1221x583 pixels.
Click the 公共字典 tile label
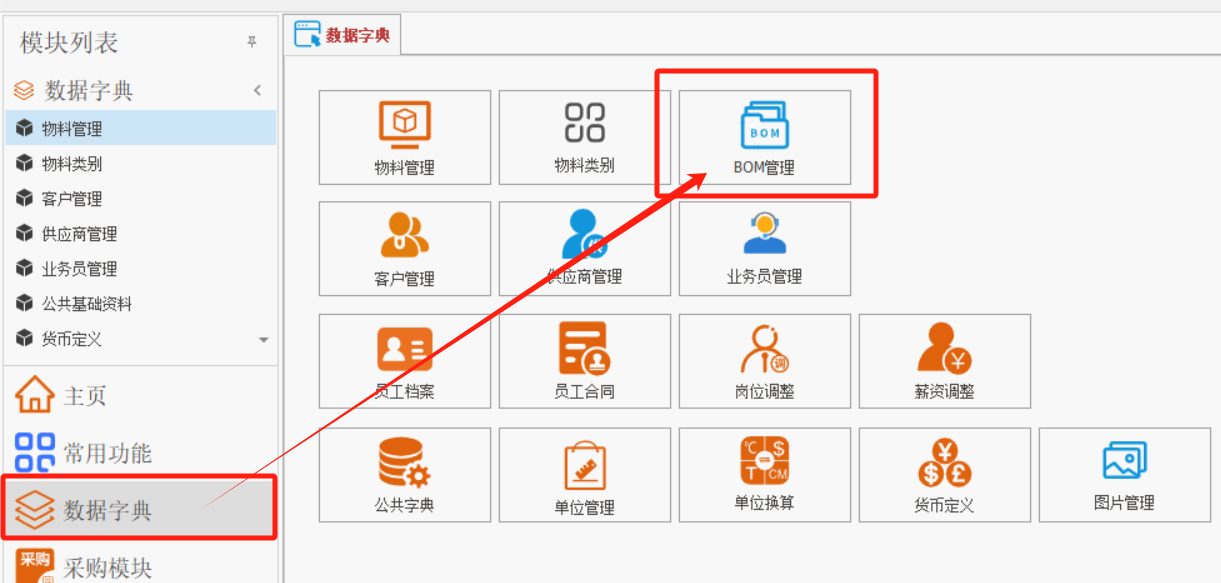tap(405, 505)
